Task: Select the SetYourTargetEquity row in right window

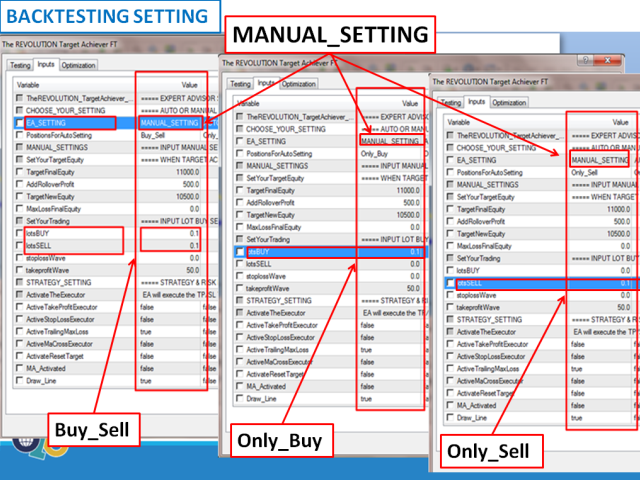Action: click(x=541, y=197)
